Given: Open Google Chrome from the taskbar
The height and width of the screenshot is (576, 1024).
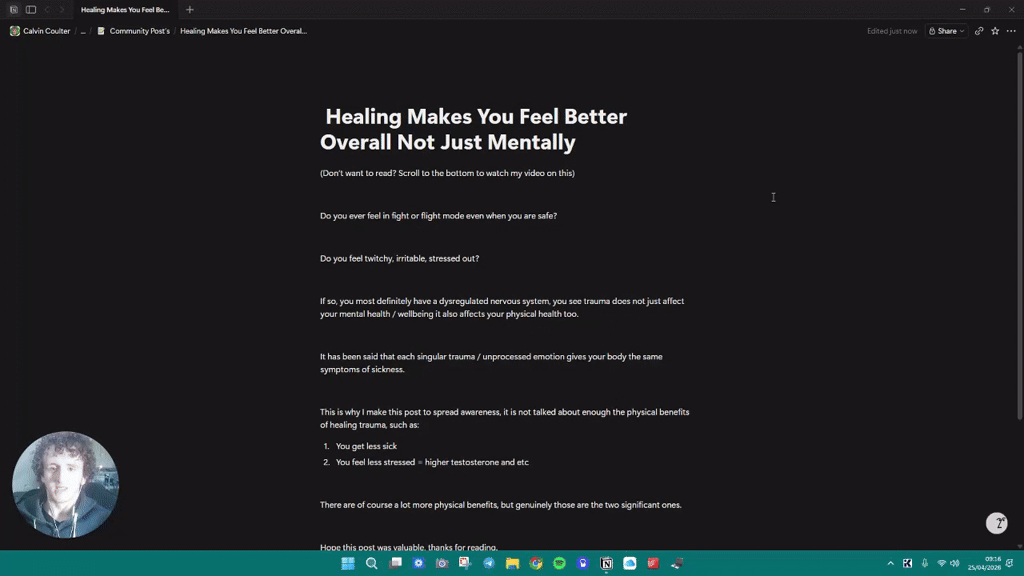Looking at the screenshot, I should click(536, 564).
